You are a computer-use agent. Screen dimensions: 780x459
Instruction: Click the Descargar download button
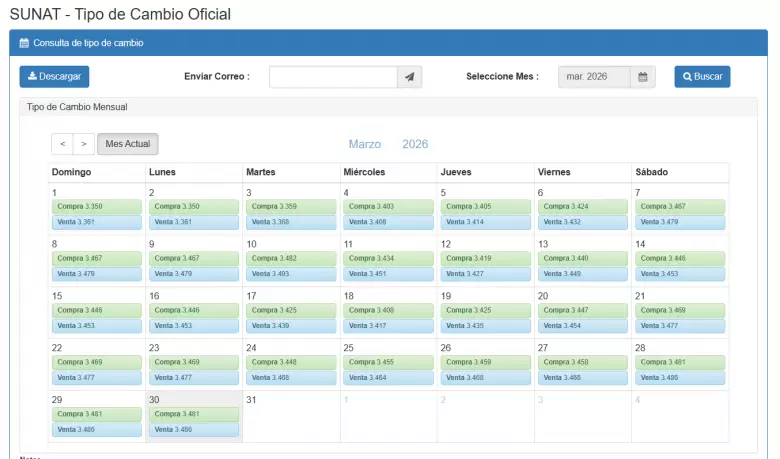click(x=54, y=77)
